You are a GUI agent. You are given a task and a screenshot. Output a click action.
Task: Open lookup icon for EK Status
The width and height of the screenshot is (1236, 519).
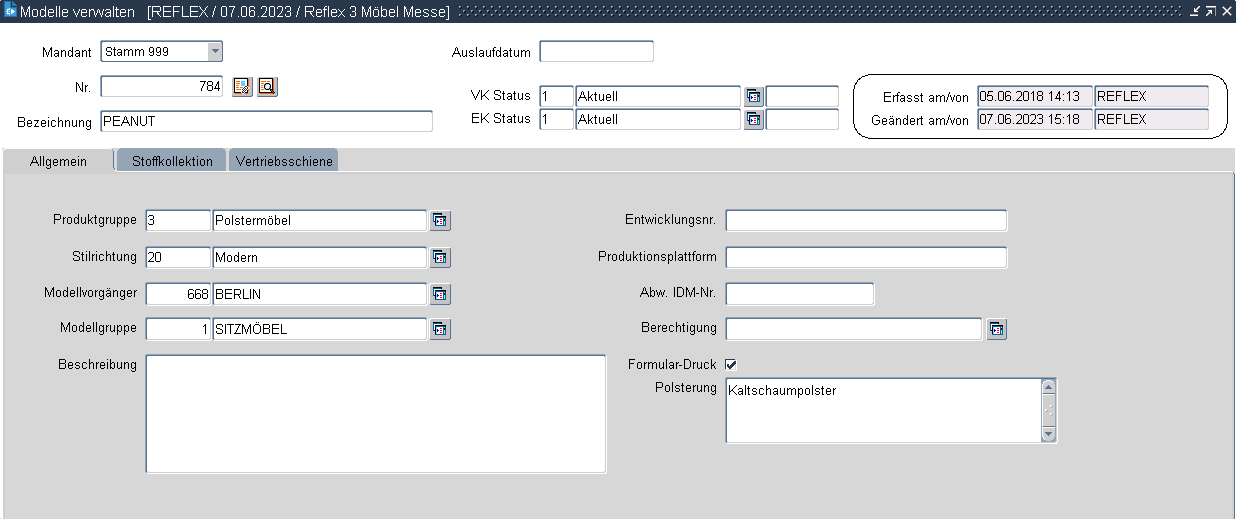(x=754, y=120)
